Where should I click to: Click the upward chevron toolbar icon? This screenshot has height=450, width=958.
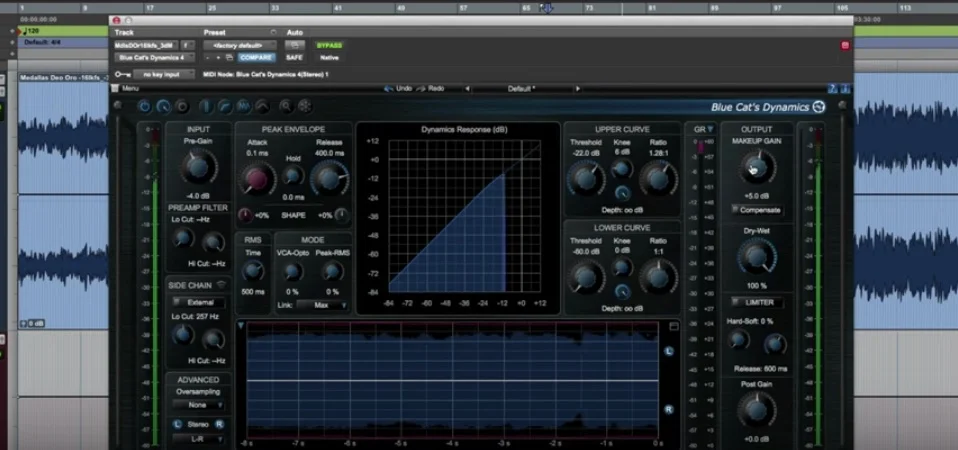pyautogui.click(x=262, y=106)
